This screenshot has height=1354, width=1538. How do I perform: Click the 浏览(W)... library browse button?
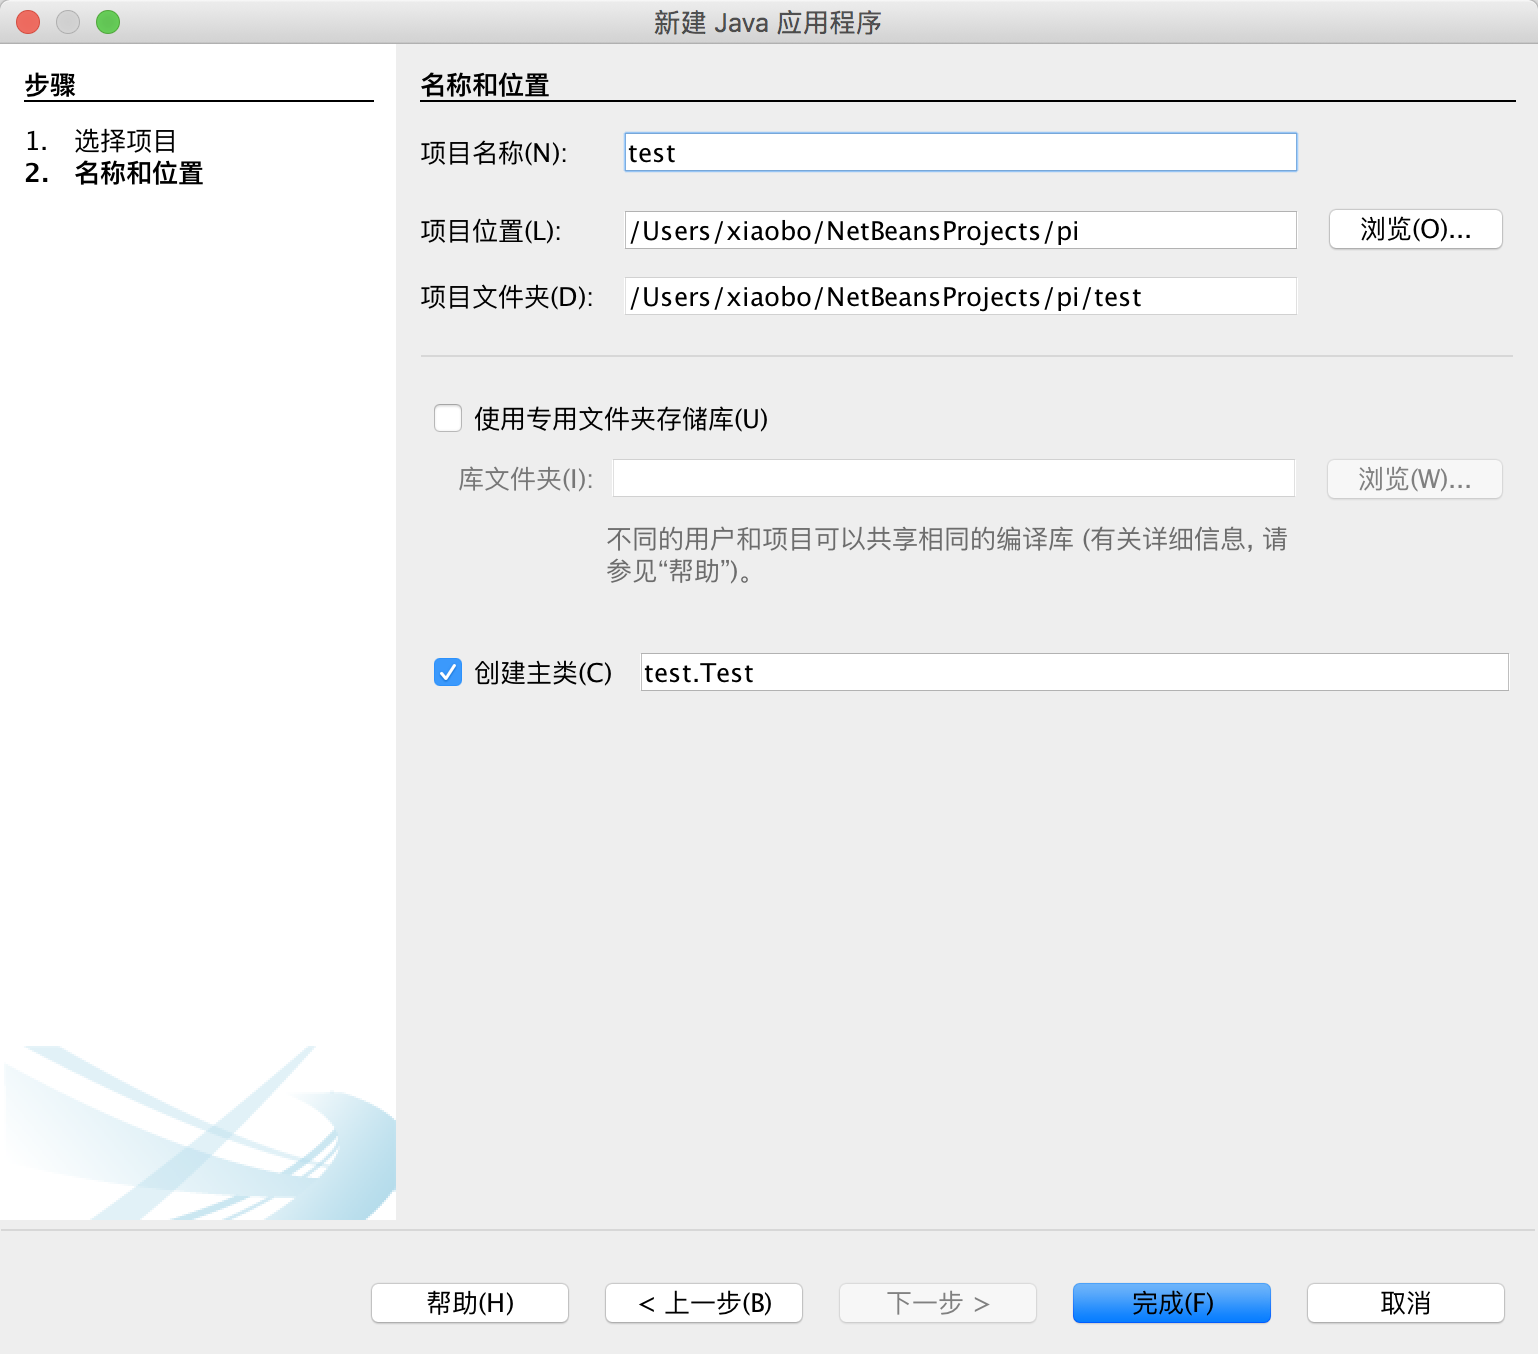coord(1414,479)
